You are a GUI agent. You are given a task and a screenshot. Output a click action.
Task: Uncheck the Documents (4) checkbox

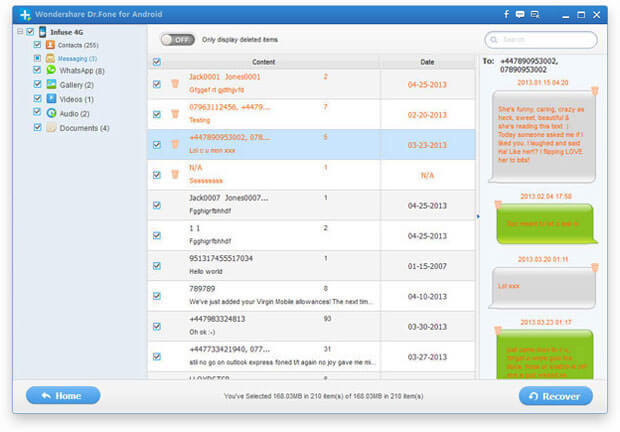(37, 127)
